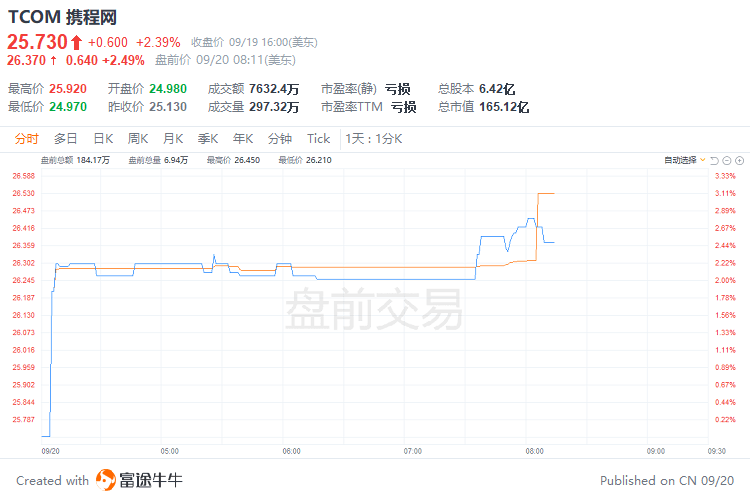Click the 3.33% percentage axis label
Image resolution: width=750 pixels, height=501 pixels.
(x=725, y=176)
